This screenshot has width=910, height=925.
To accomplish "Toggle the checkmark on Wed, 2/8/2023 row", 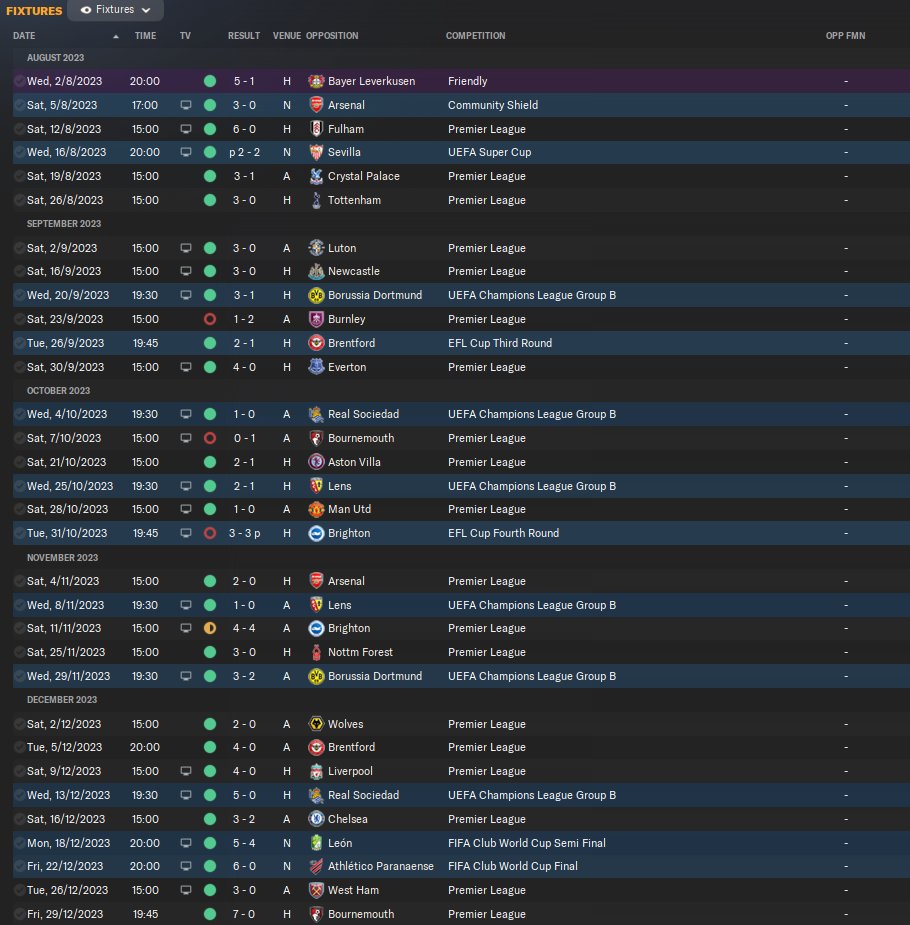I will click(19, 81).
